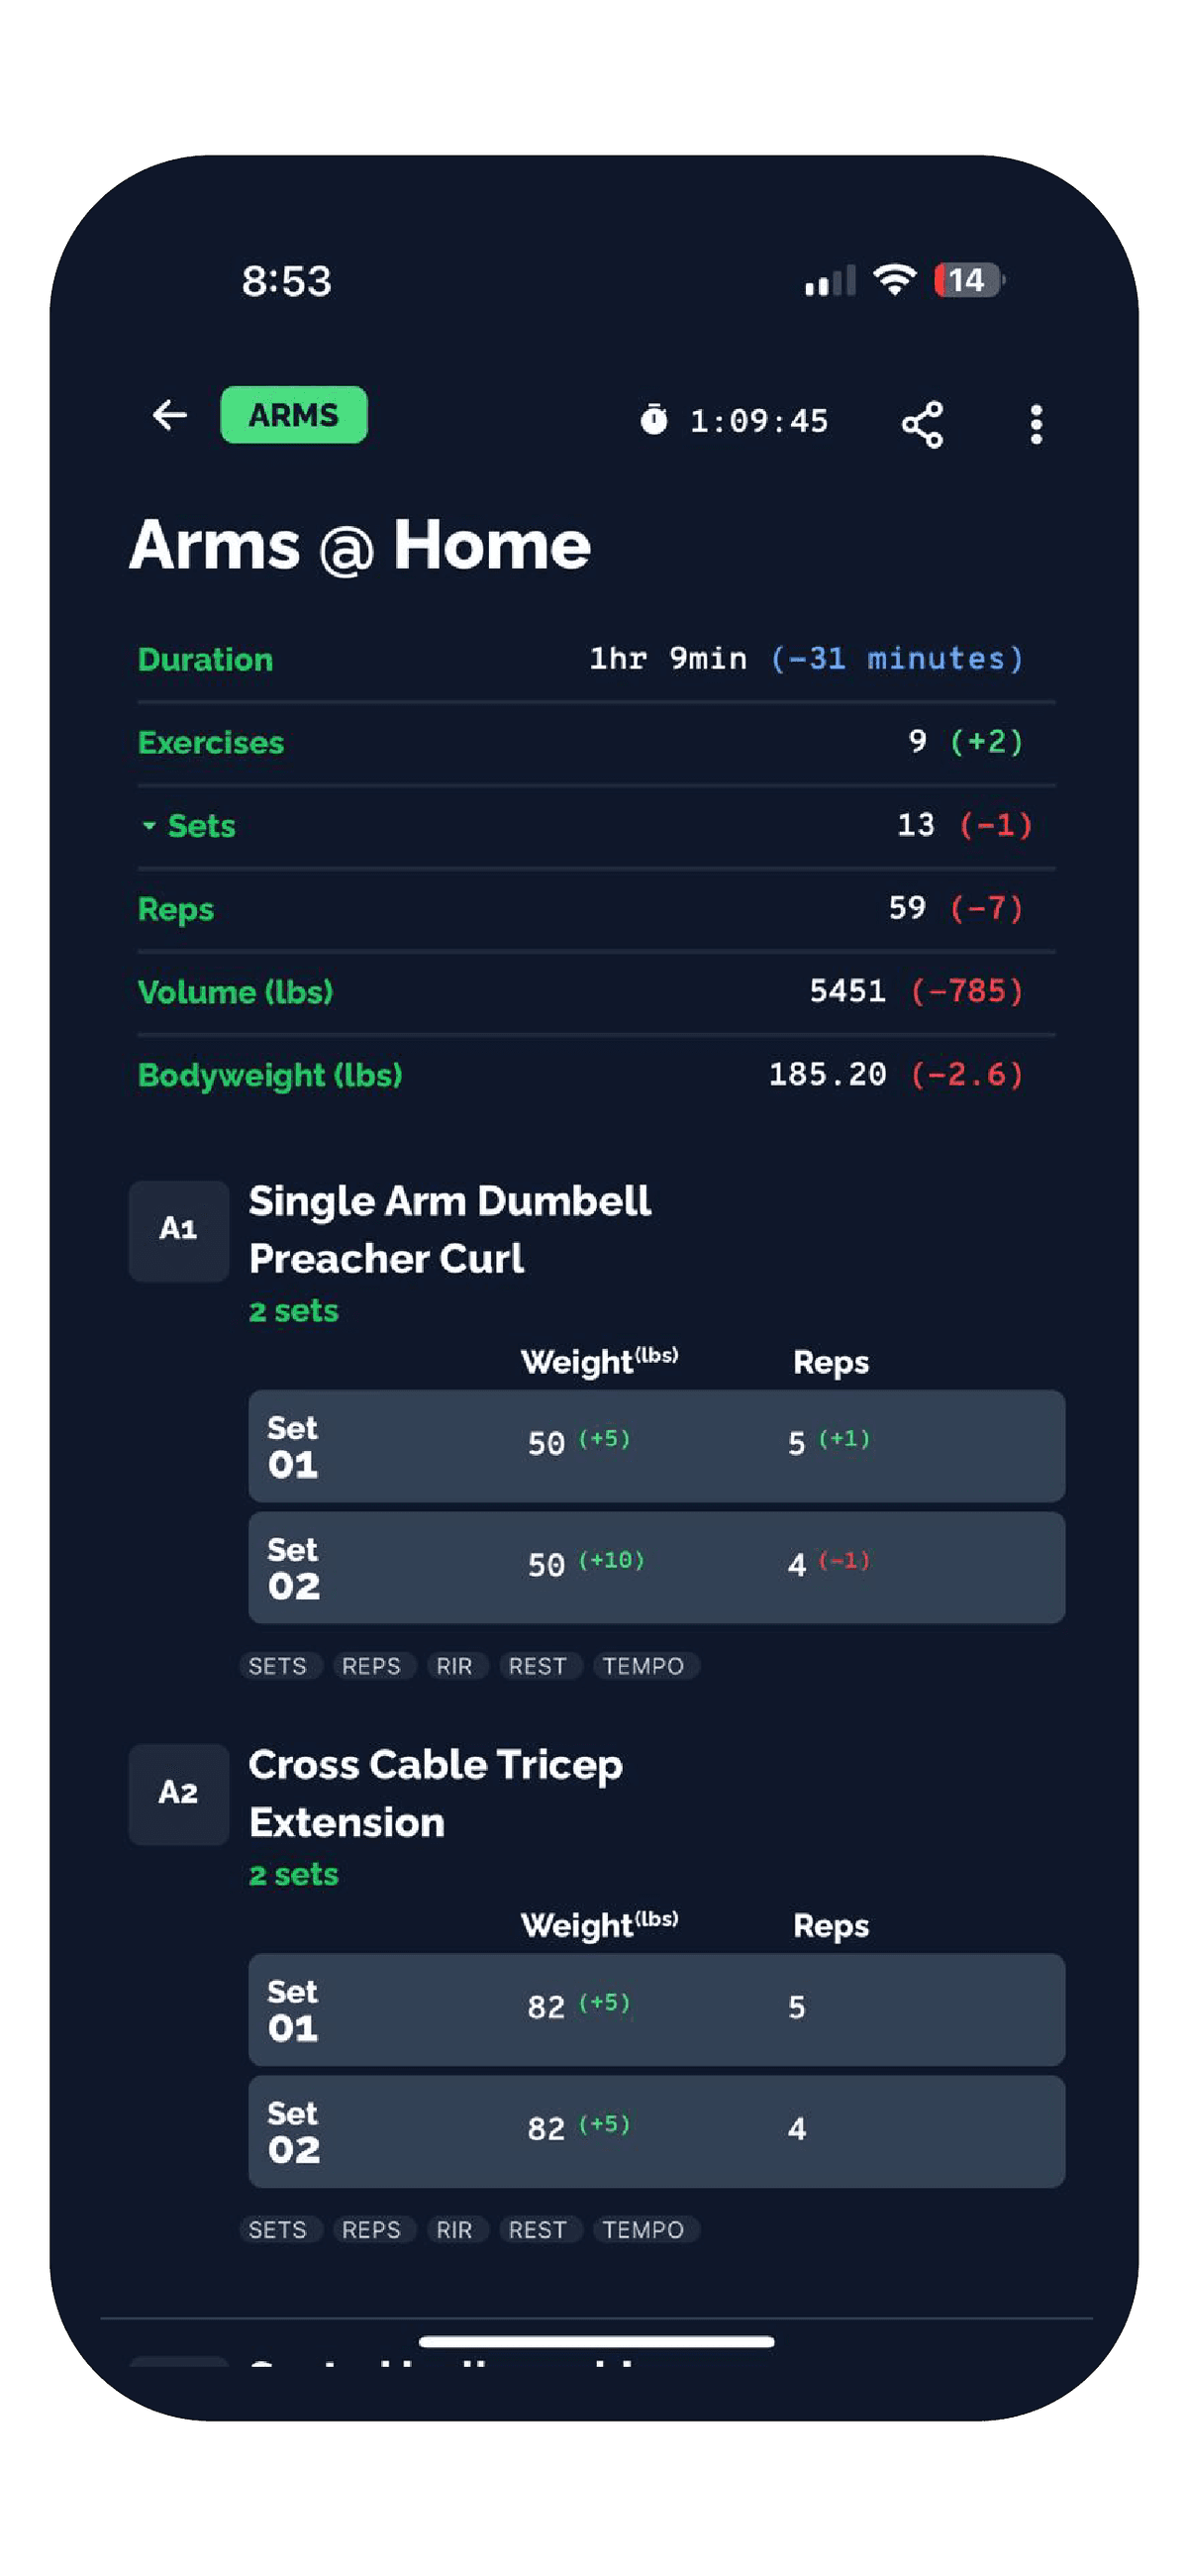
Task: Expand Set 02 of Cross Cable Tricep Extension
Action: [x=656, y=2130]
